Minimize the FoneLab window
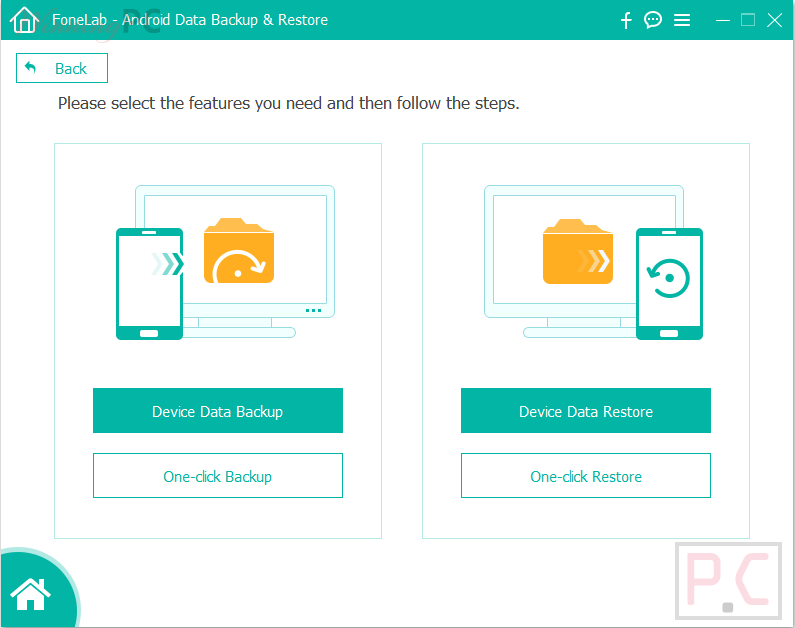Screen dimensions: 795x628 point(722,20)
